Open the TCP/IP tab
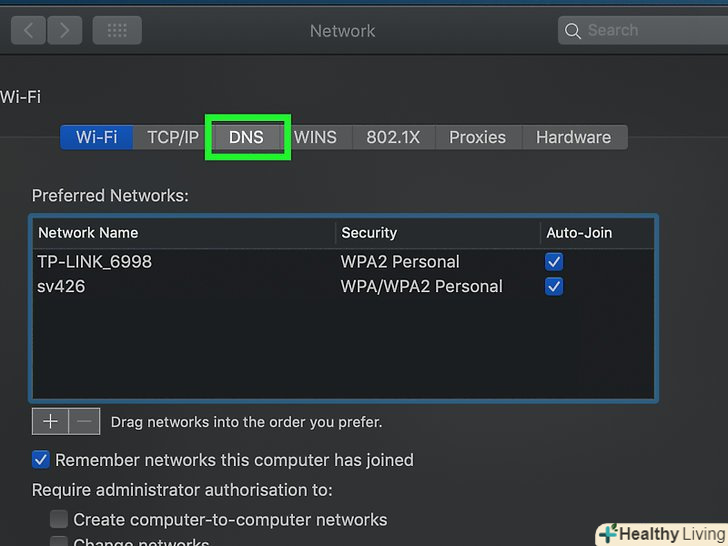 (x=173, y=138)
